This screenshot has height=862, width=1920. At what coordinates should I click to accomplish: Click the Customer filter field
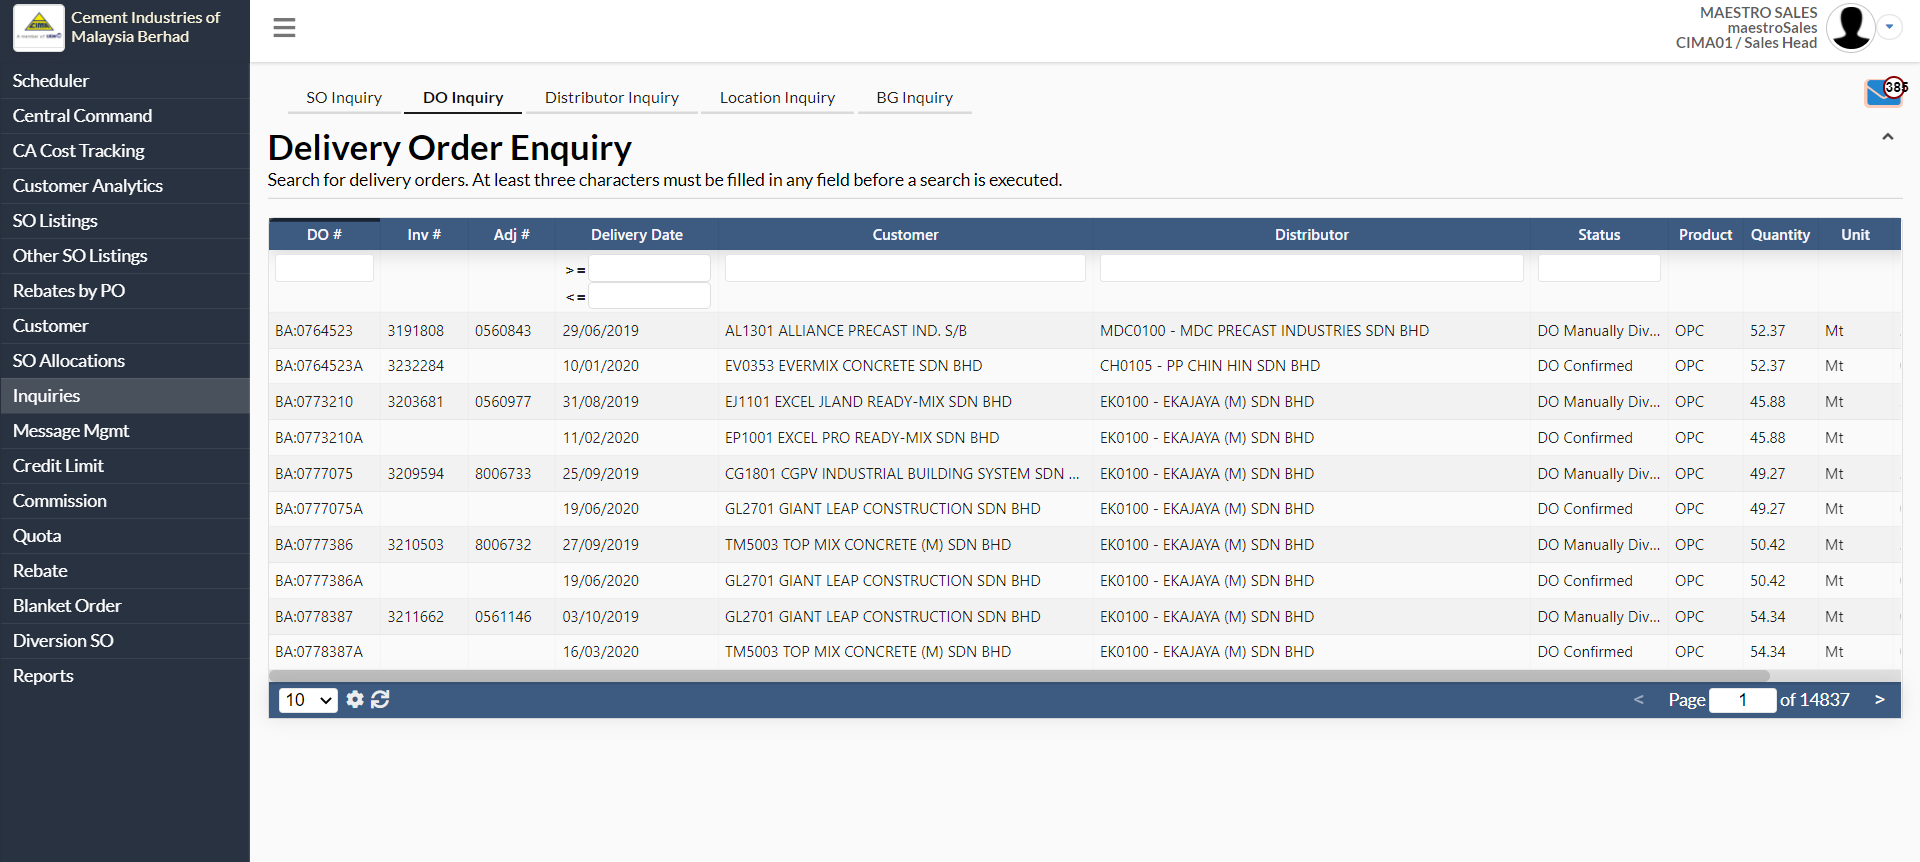905,268
